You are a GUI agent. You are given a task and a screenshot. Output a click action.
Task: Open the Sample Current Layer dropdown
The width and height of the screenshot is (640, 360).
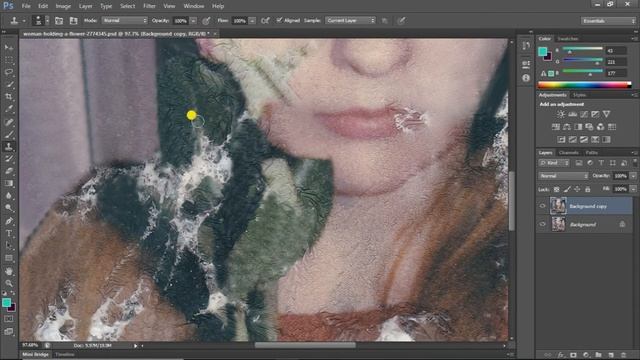(350, 20)
